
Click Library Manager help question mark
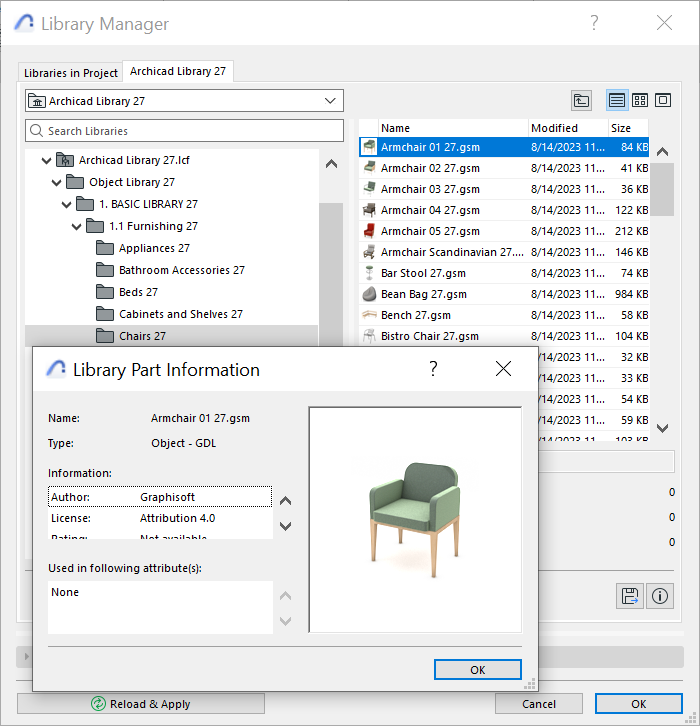click(594, 23)
